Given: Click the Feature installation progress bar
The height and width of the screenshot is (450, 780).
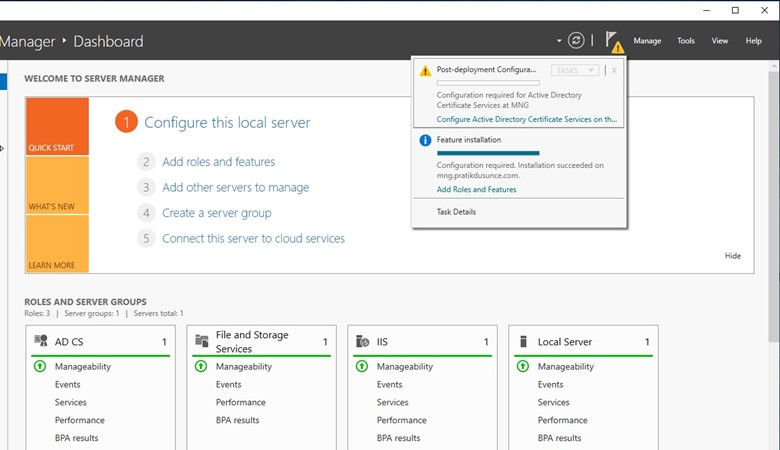Looking at the screenshot, I should (488, 153).
